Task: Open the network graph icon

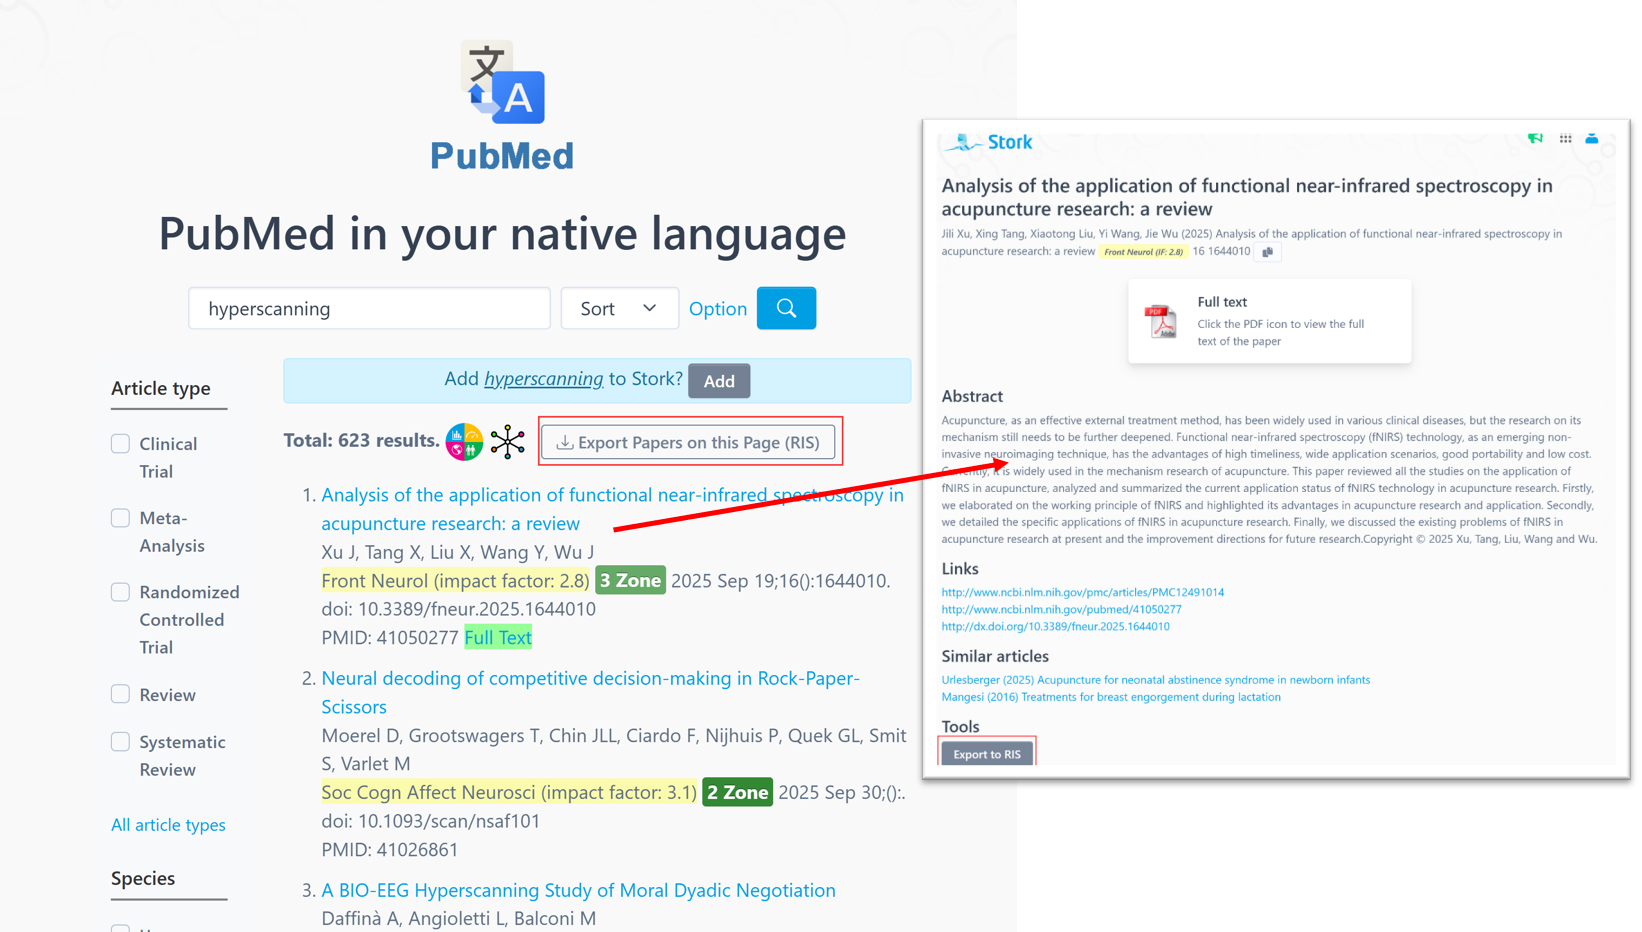Action: tap(508, 442)
